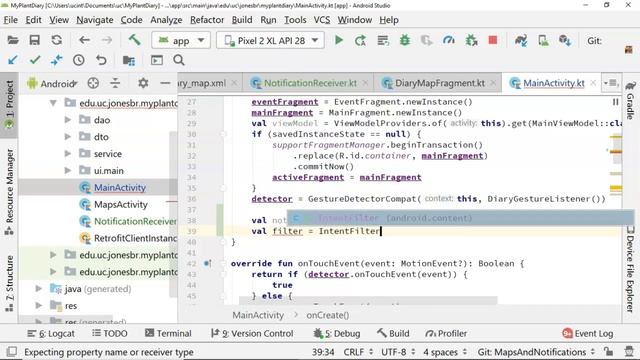
Task: Click the Collapse All icon in Project panel
Action: [115, 83]
